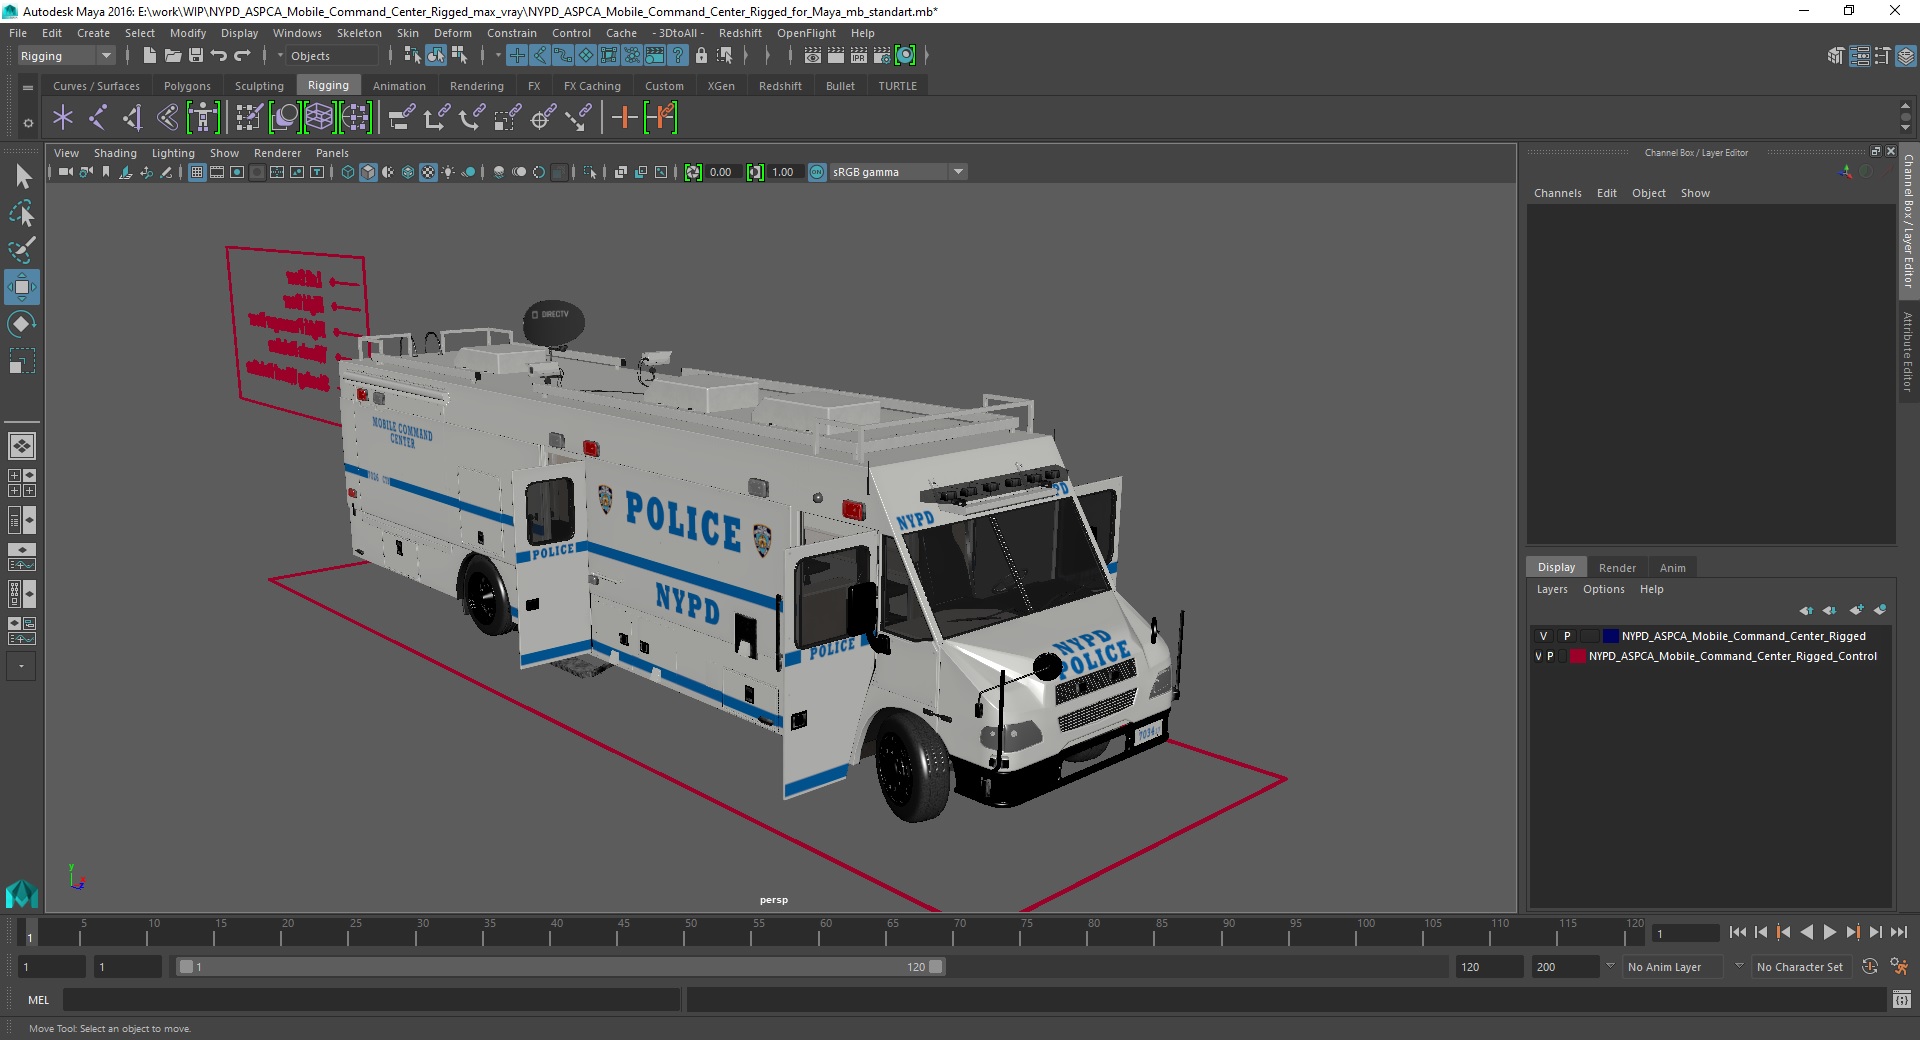Click the Render current frame icon
1920x1040 pixels.
pos(836,56)
